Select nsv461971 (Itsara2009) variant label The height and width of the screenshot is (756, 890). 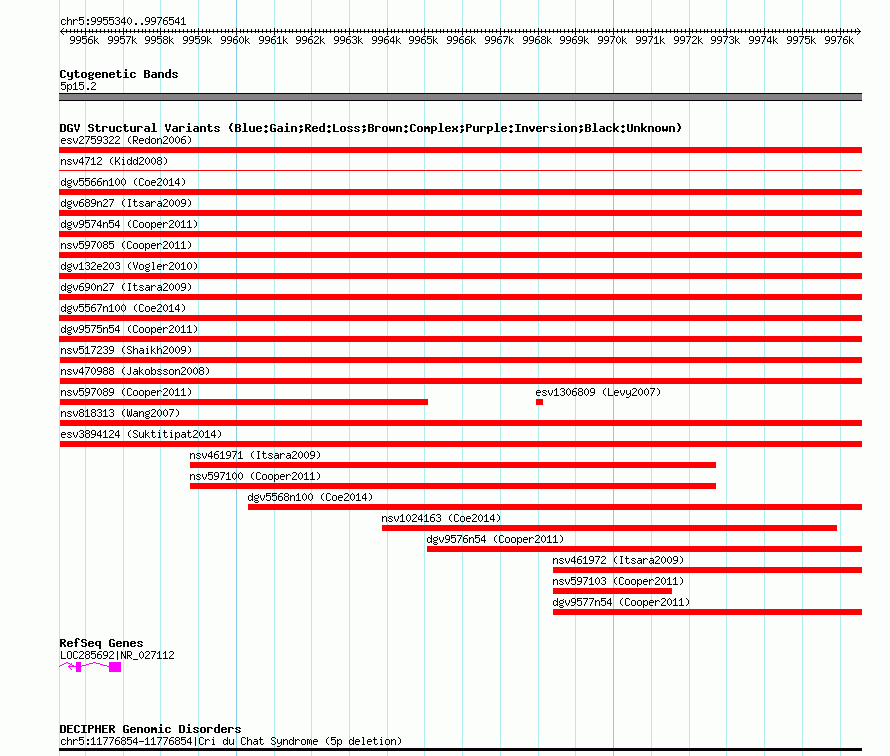[255, 455]
